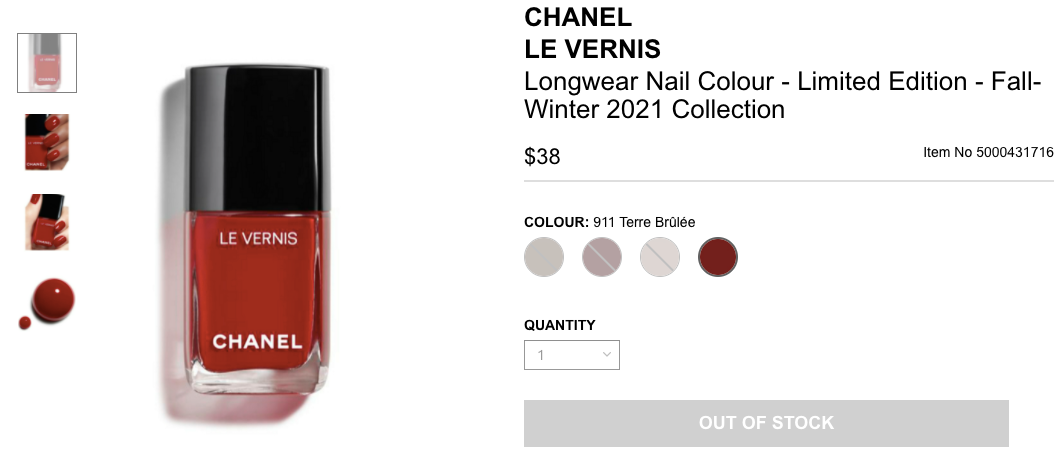Screen dimensions: 1059x451
Task: Expand quantity selector via its chevron arrow
Action: pyautogui.click(x=606, y=355)
